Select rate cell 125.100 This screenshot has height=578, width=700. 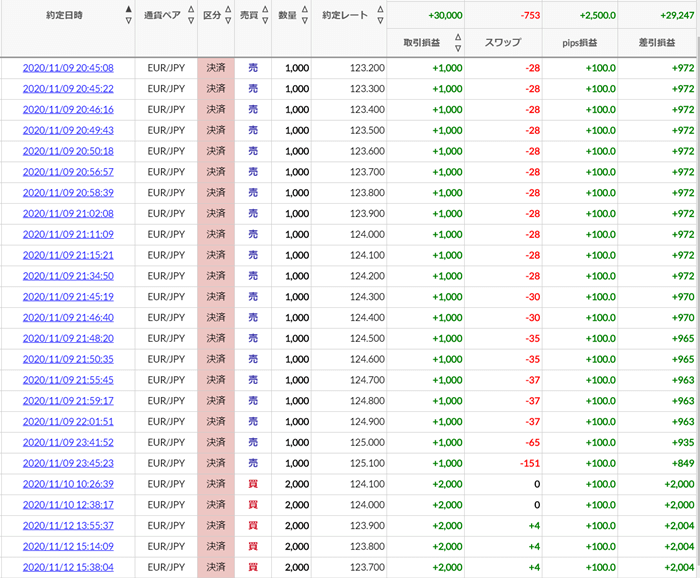point(367,463)
